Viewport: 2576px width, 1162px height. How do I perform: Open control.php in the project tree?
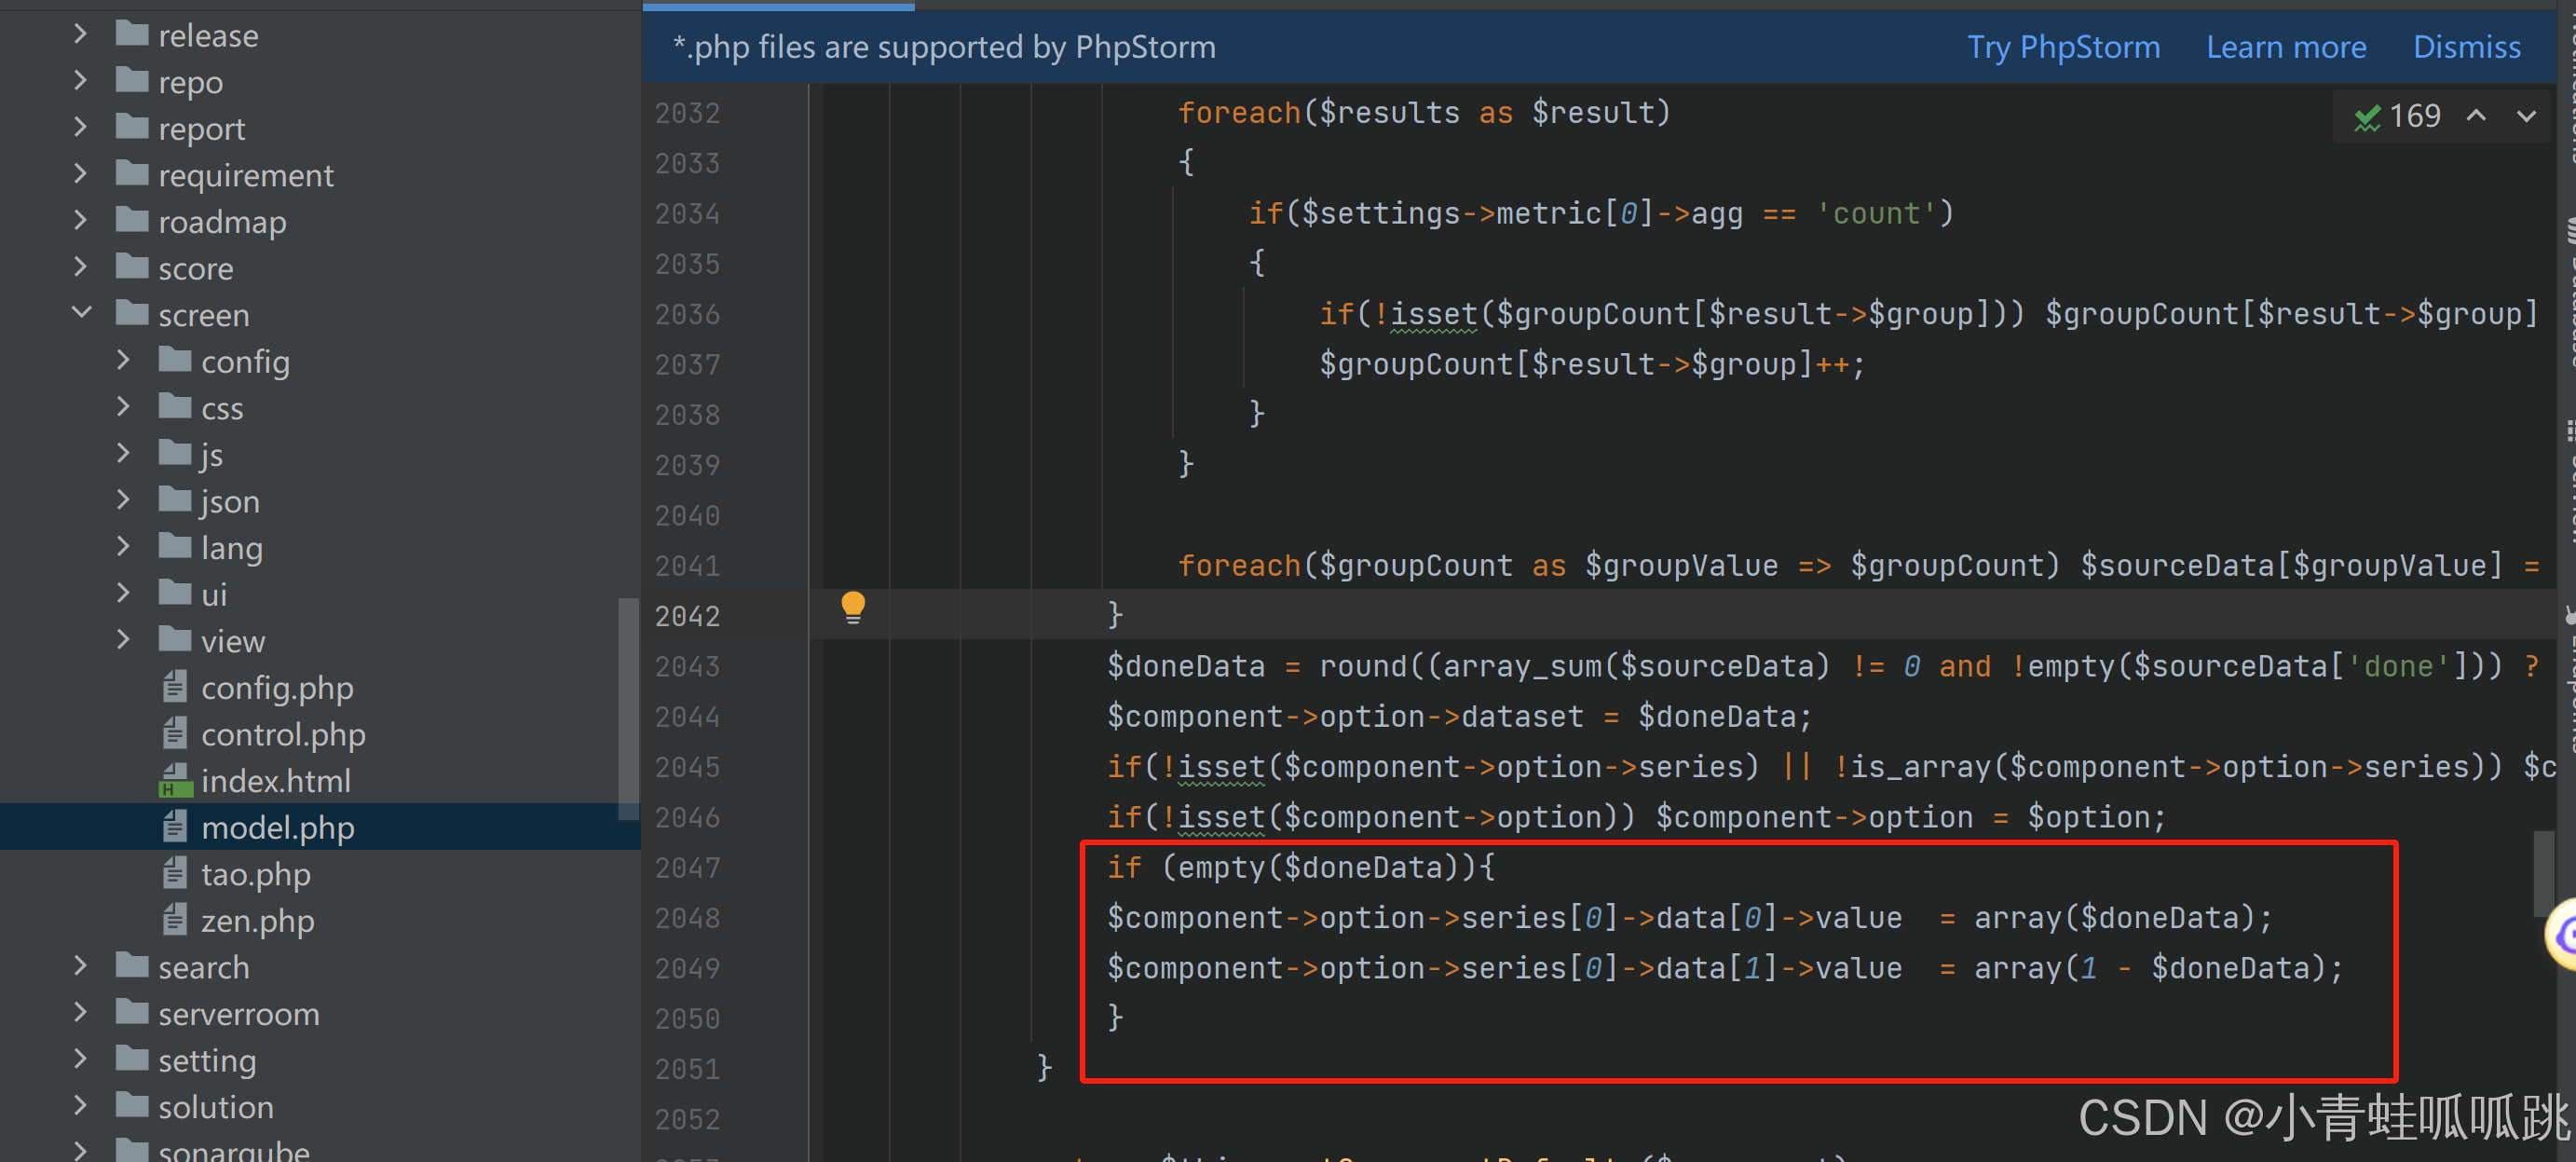tap(282, 735)
